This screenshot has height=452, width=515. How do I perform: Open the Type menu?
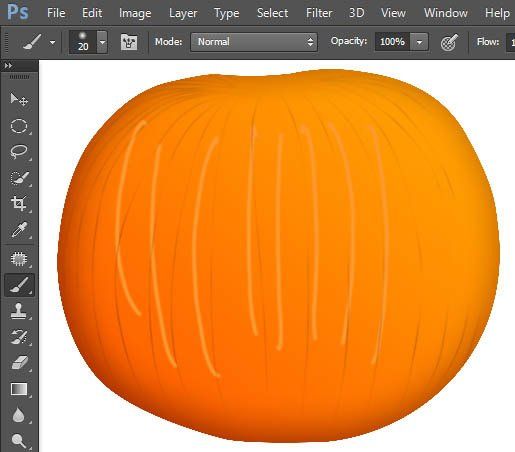tap(227, 13)
